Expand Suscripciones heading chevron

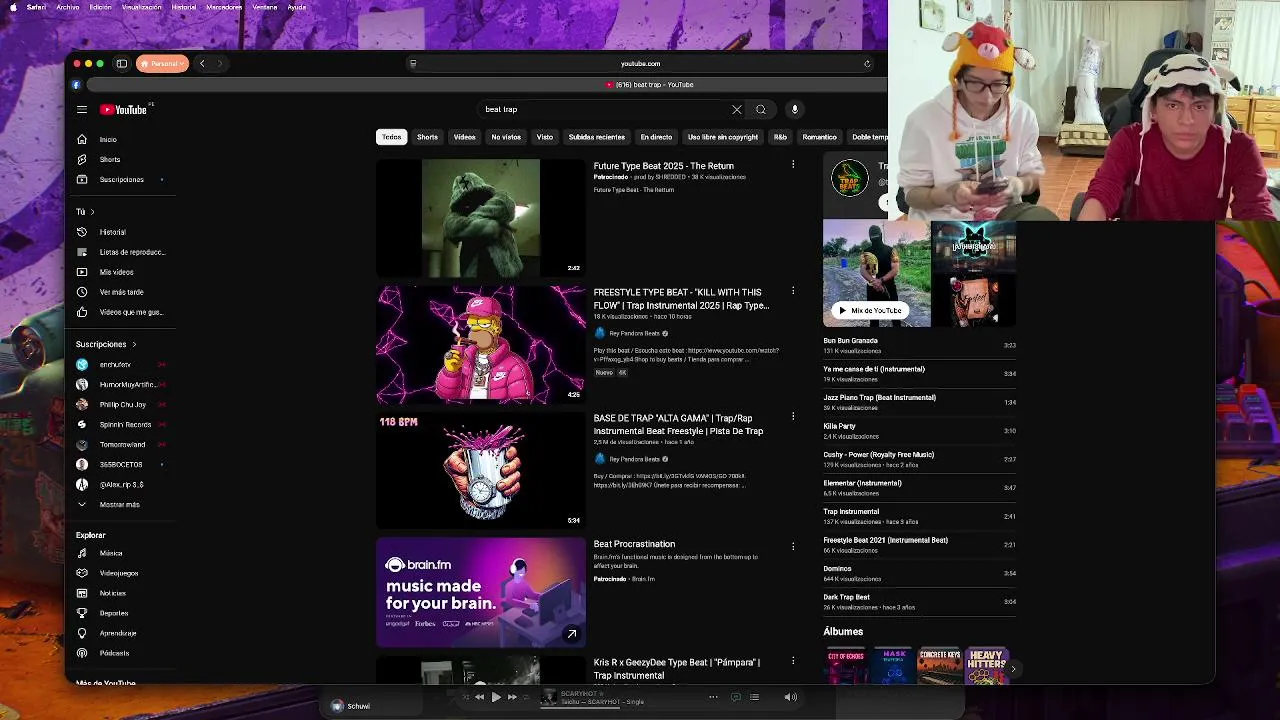pyautogui.click(x=134, y=344)
